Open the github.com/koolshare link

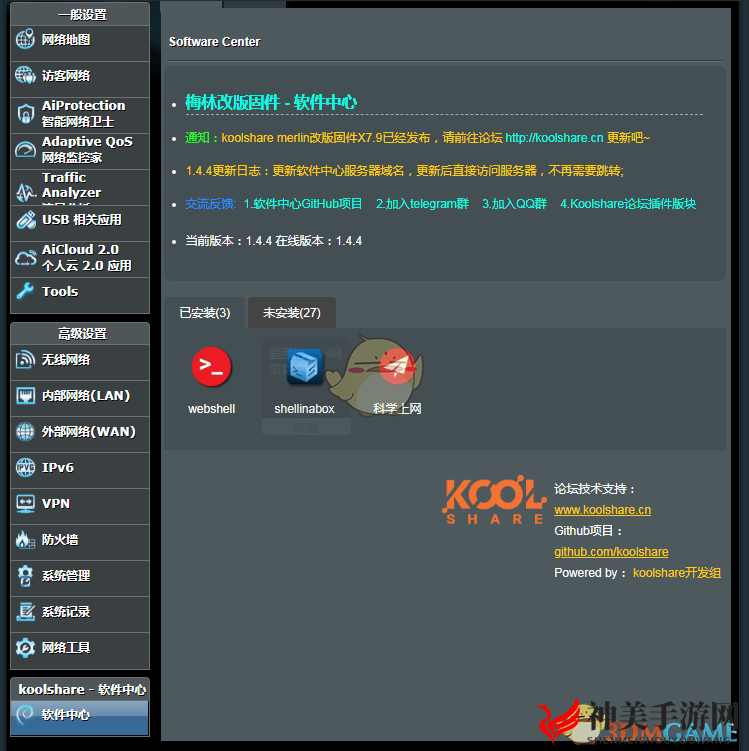[611, 552]
